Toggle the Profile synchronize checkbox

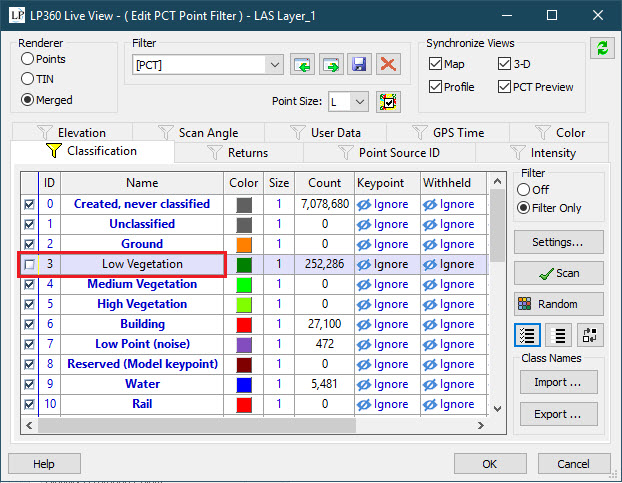[x=435, y=87]
